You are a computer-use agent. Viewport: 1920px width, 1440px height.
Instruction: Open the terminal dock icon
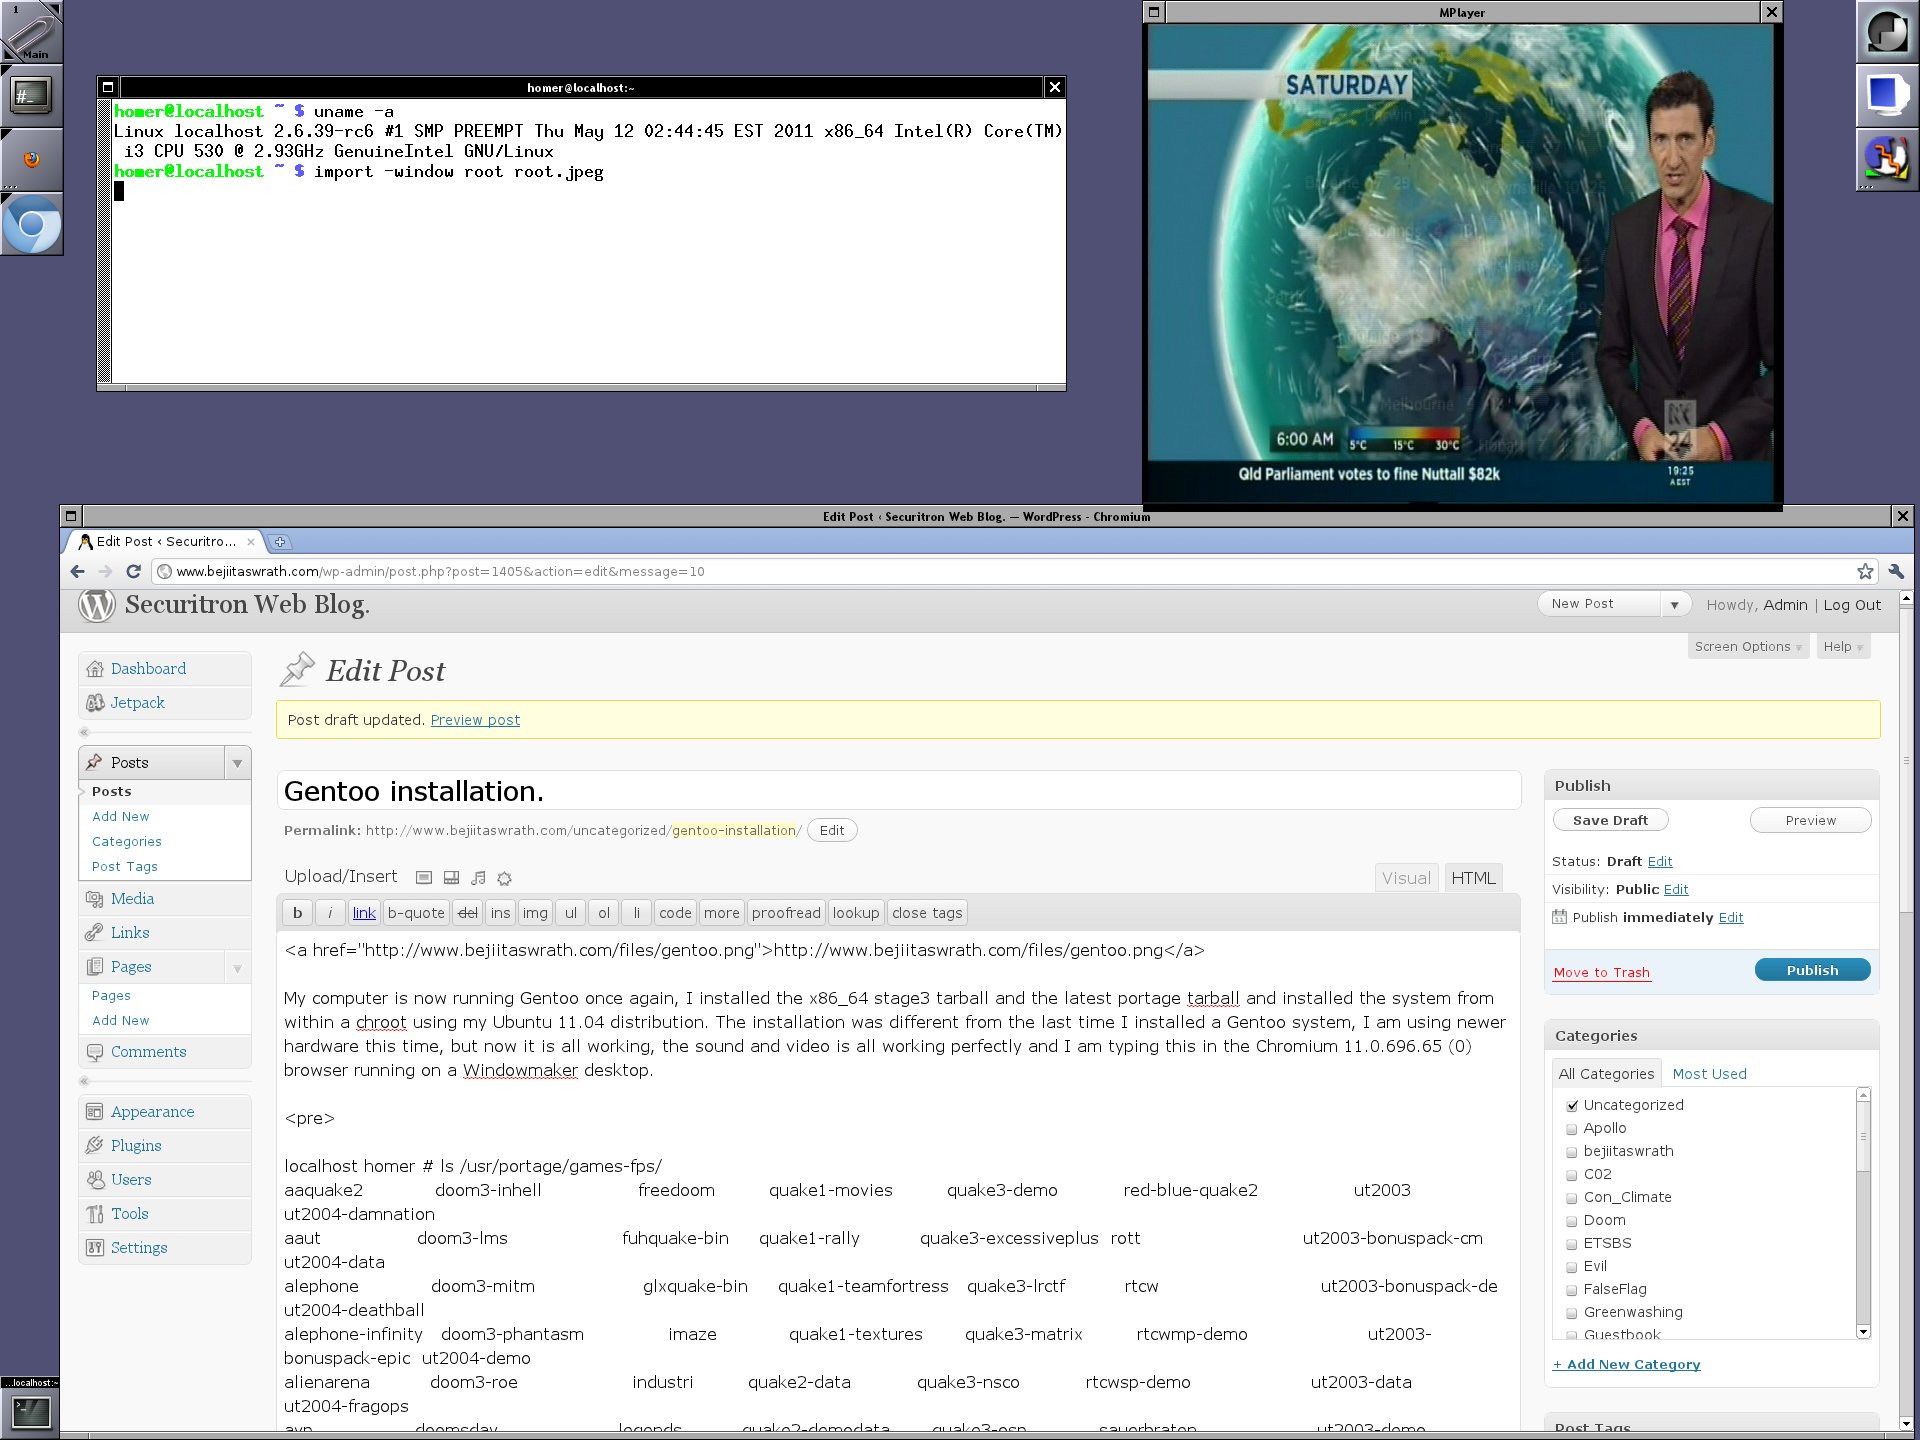[x=31, y=95]
